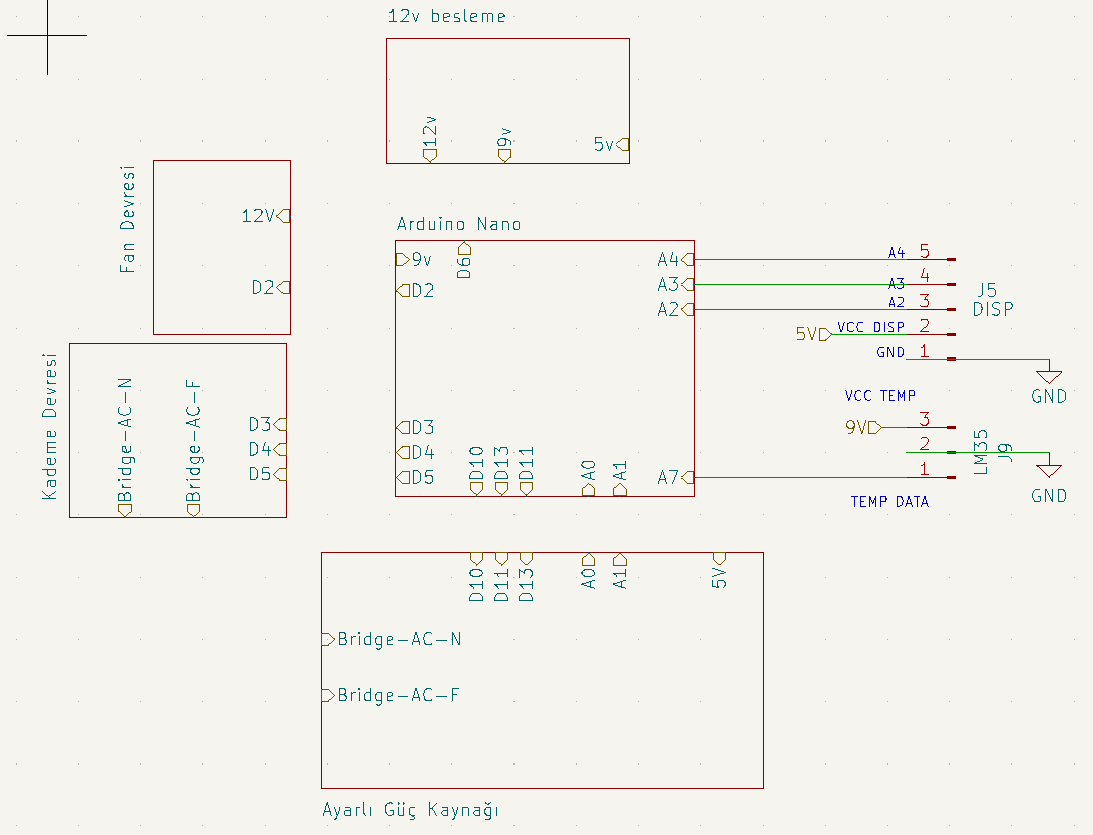Select the "Arduino Nano" sheet title text

(459, 224)
